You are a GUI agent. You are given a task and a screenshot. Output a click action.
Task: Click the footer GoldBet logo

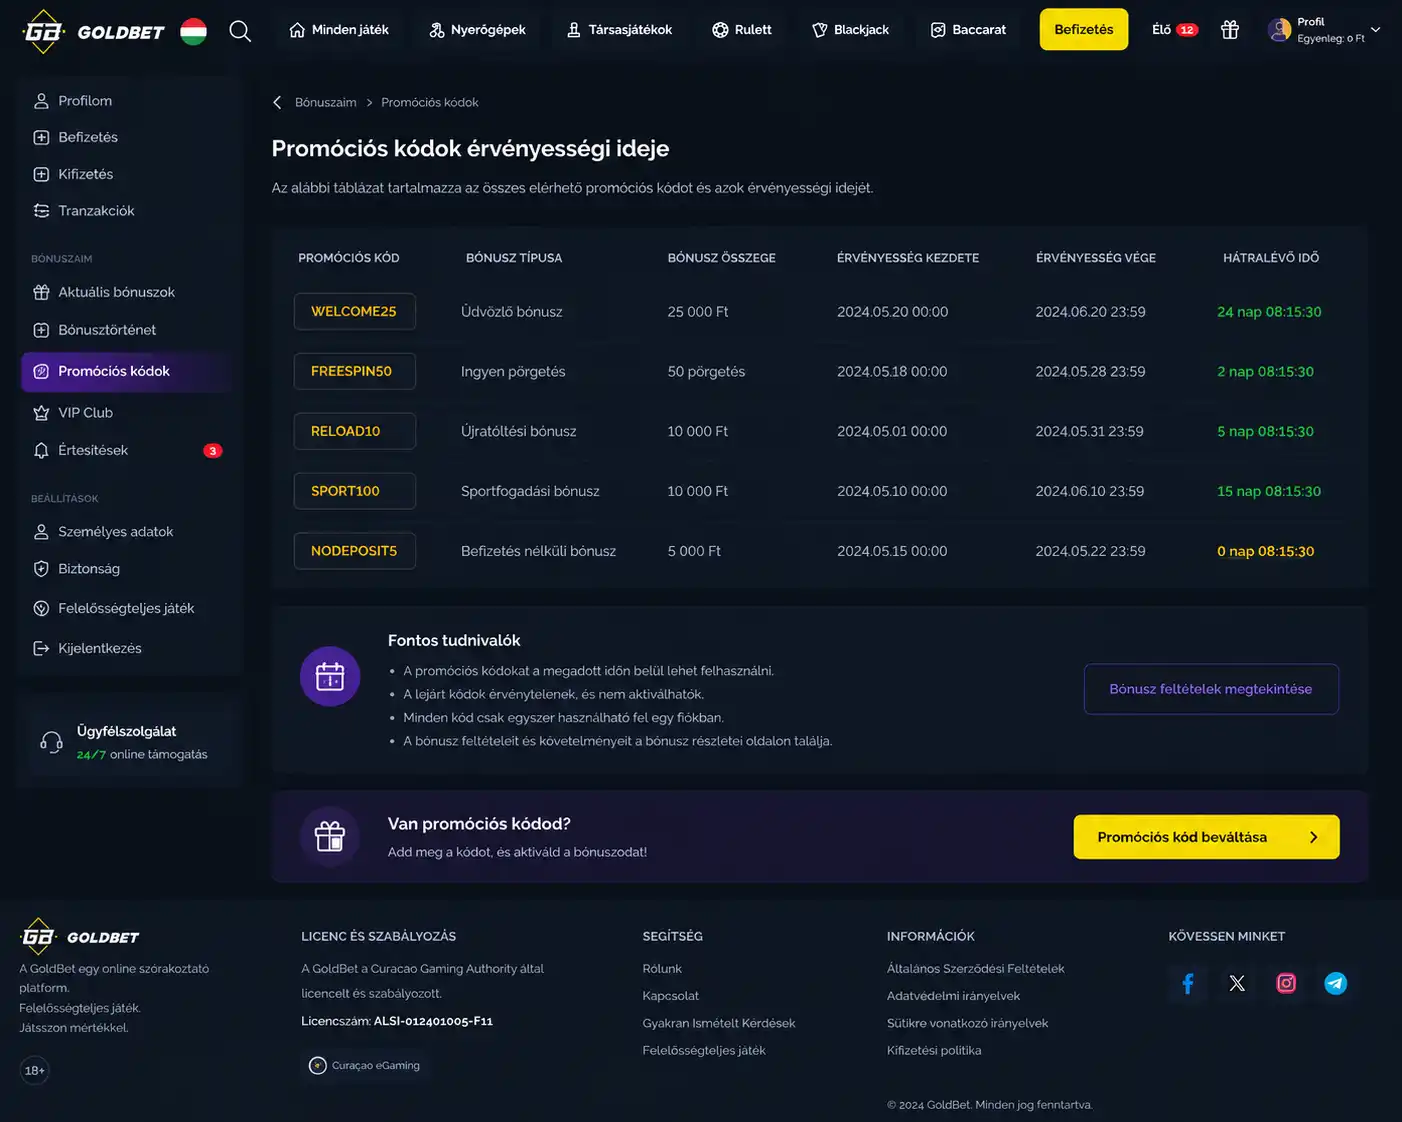click(80, 937)
